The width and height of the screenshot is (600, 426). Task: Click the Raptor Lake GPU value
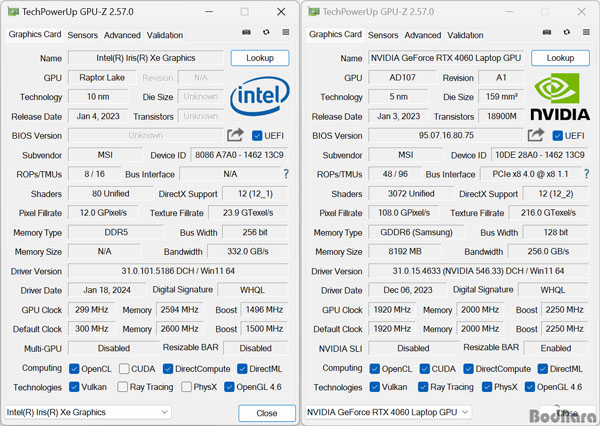[102, 77]
